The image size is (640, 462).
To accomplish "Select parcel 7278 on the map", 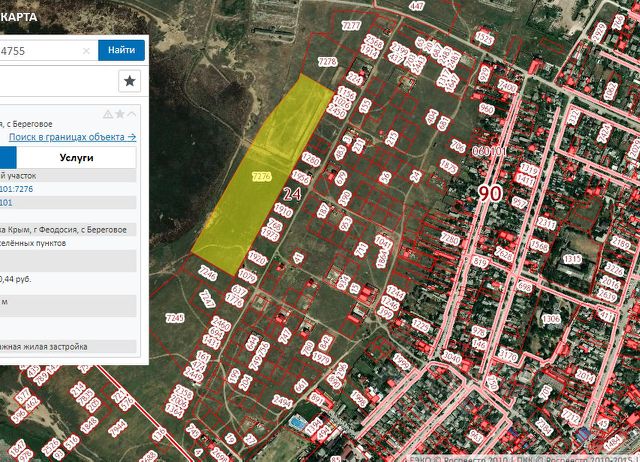I will coord(327,62).
